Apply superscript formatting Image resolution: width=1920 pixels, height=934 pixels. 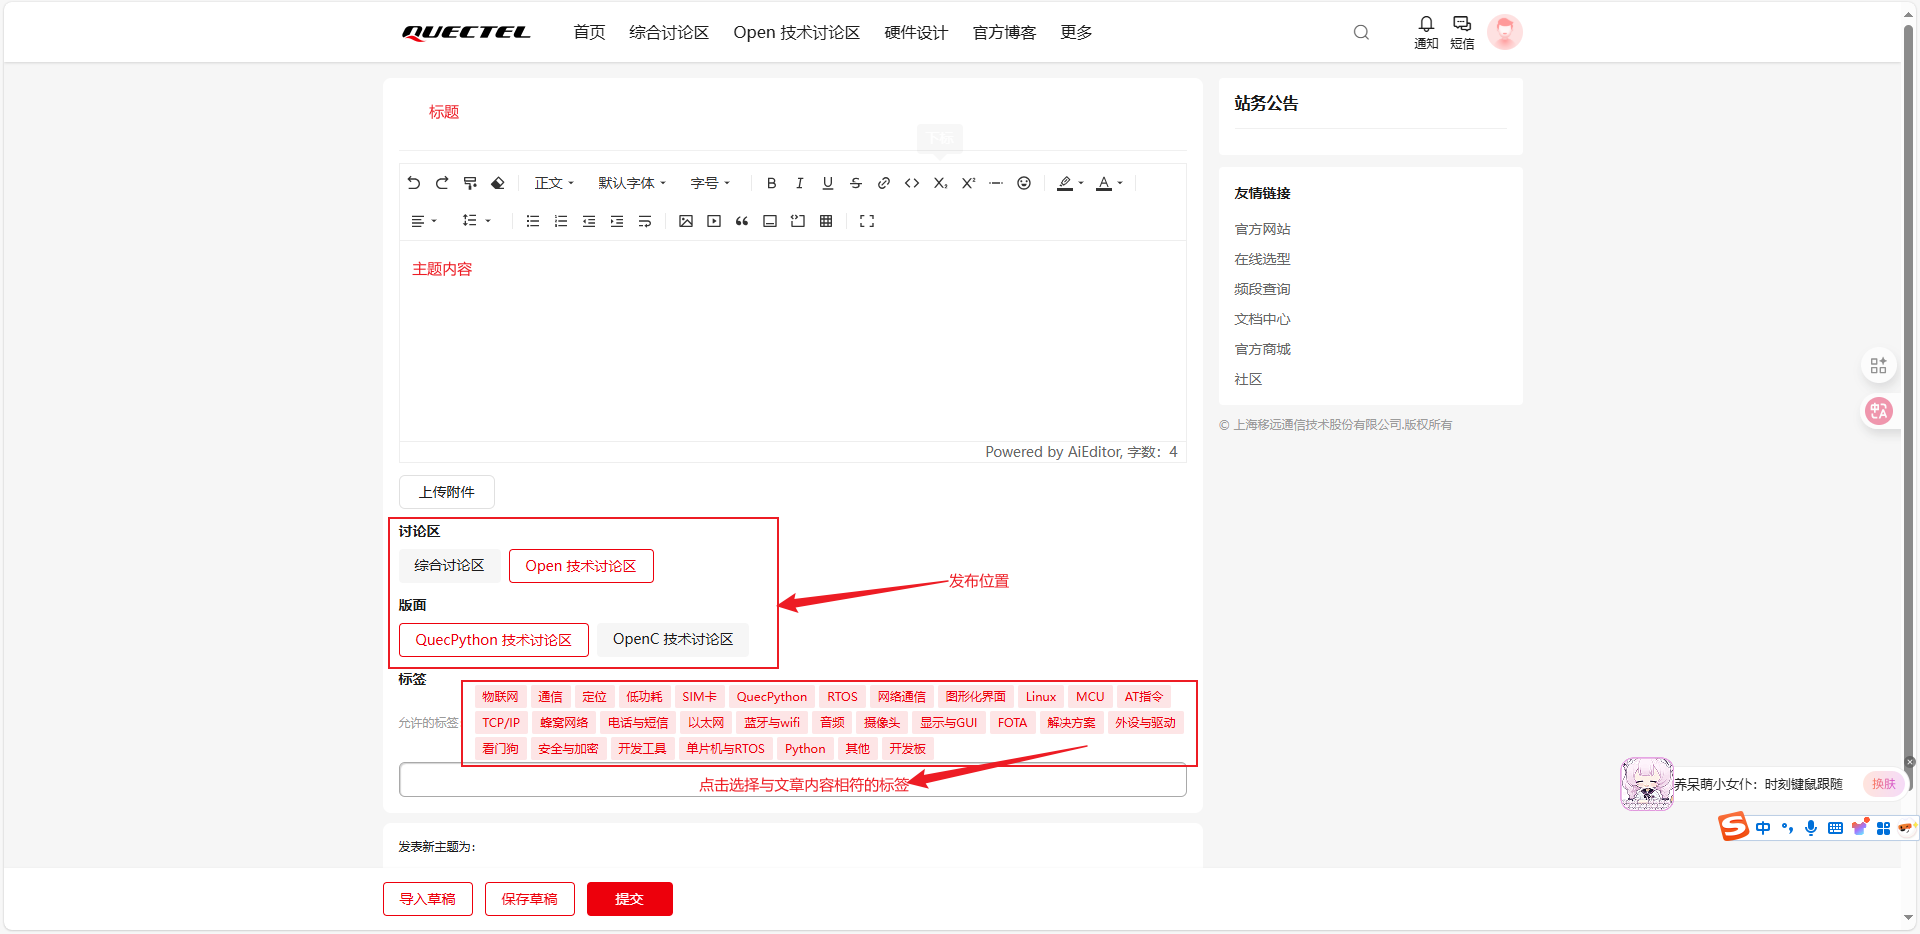968,183
